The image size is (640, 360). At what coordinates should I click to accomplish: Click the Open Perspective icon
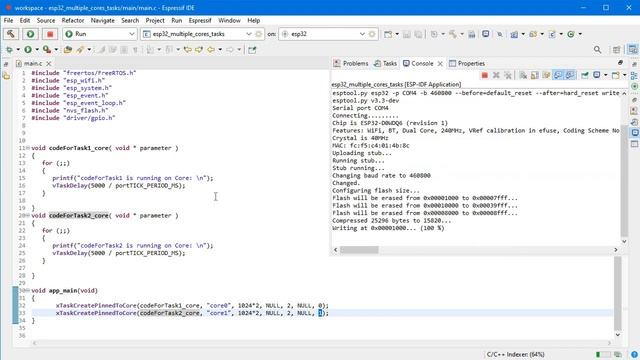coord(616,50)
